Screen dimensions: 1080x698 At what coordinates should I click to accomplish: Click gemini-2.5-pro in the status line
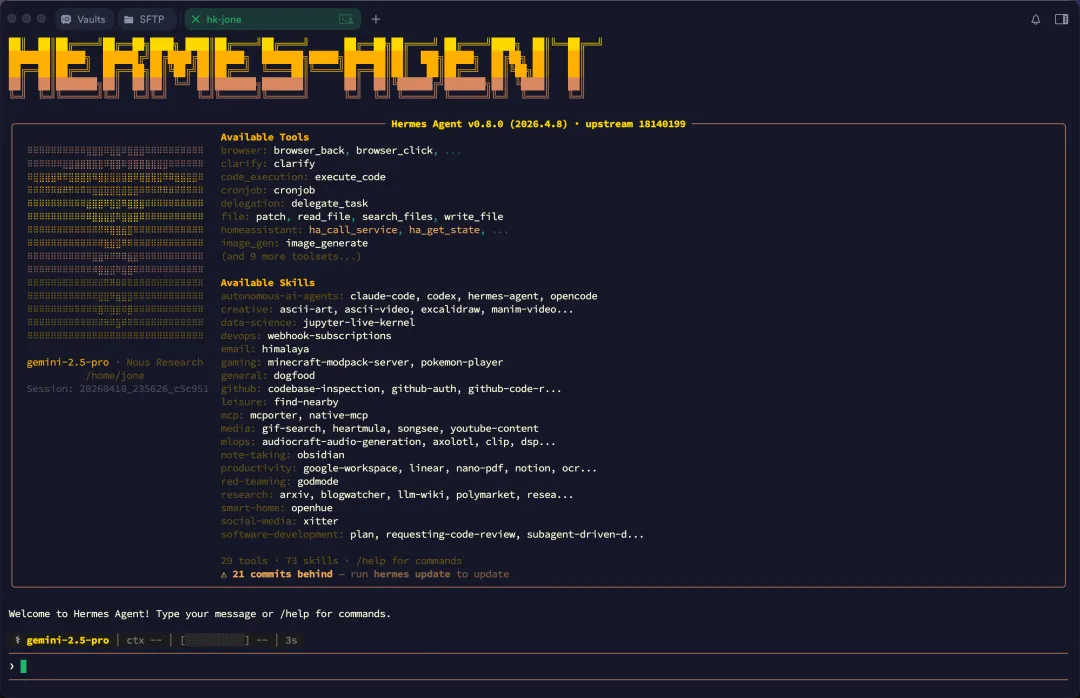(68, 640)
